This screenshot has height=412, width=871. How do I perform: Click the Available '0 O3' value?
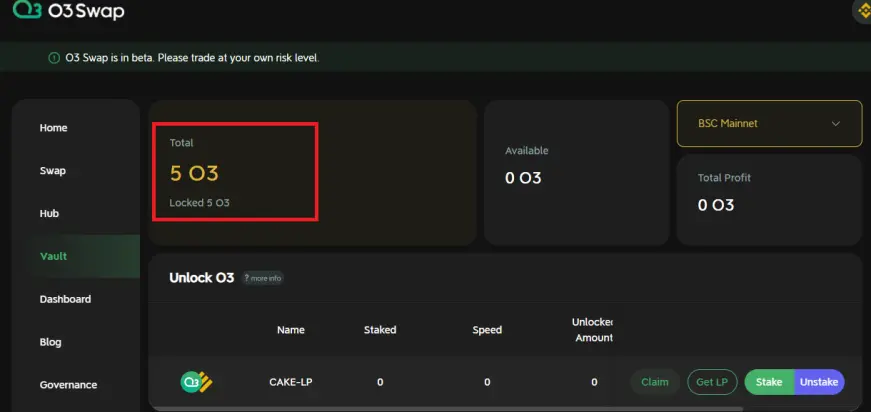(x=523, y=178)
